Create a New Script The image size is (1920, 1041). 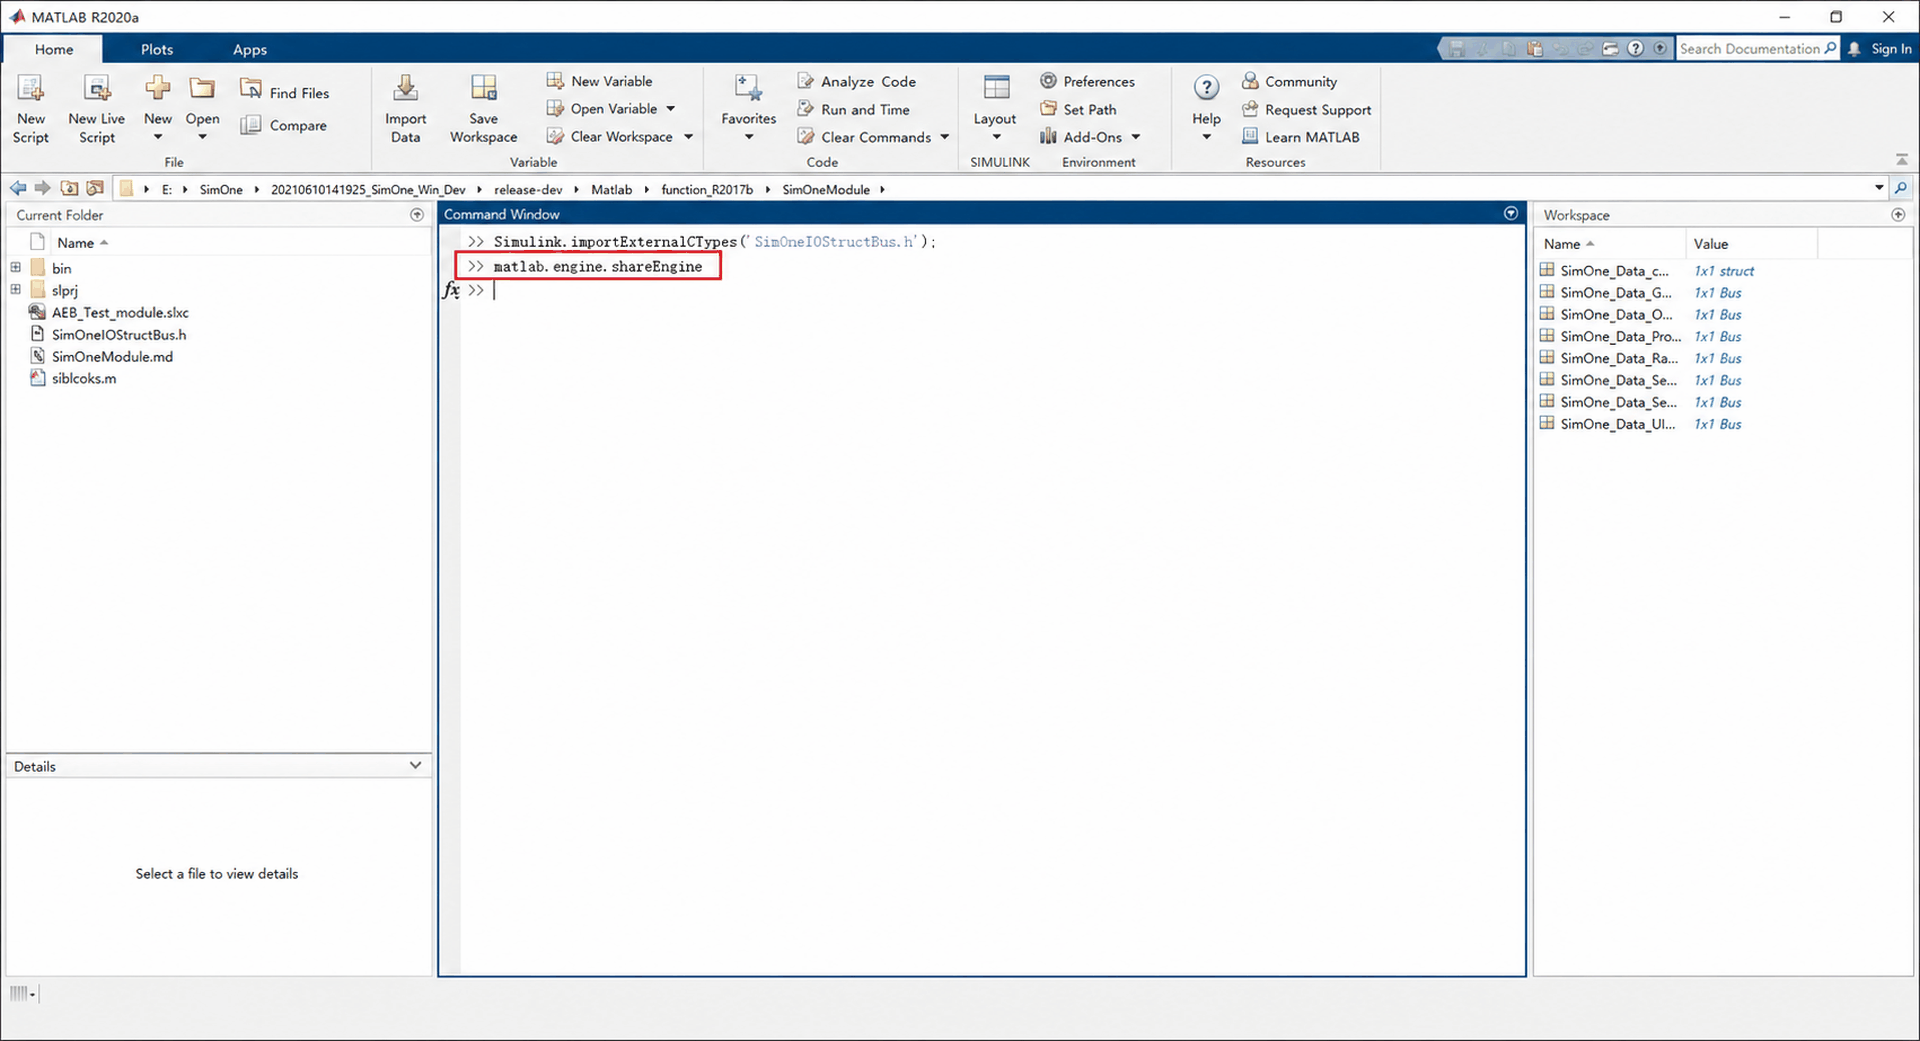31,110
